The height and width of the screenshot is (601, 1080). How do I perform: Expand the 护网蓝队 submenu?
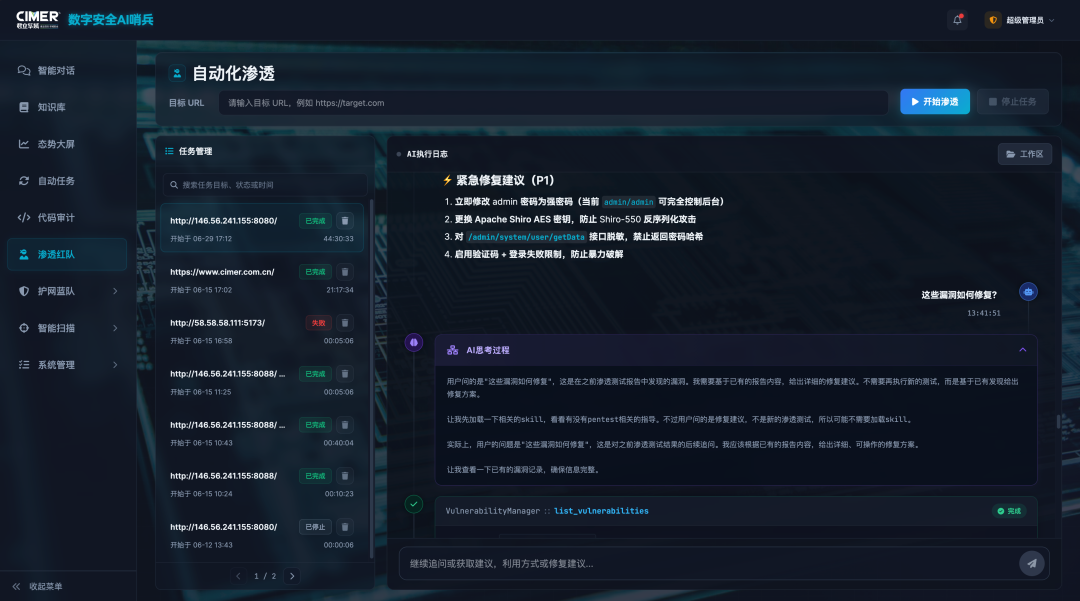pos(67,291)
